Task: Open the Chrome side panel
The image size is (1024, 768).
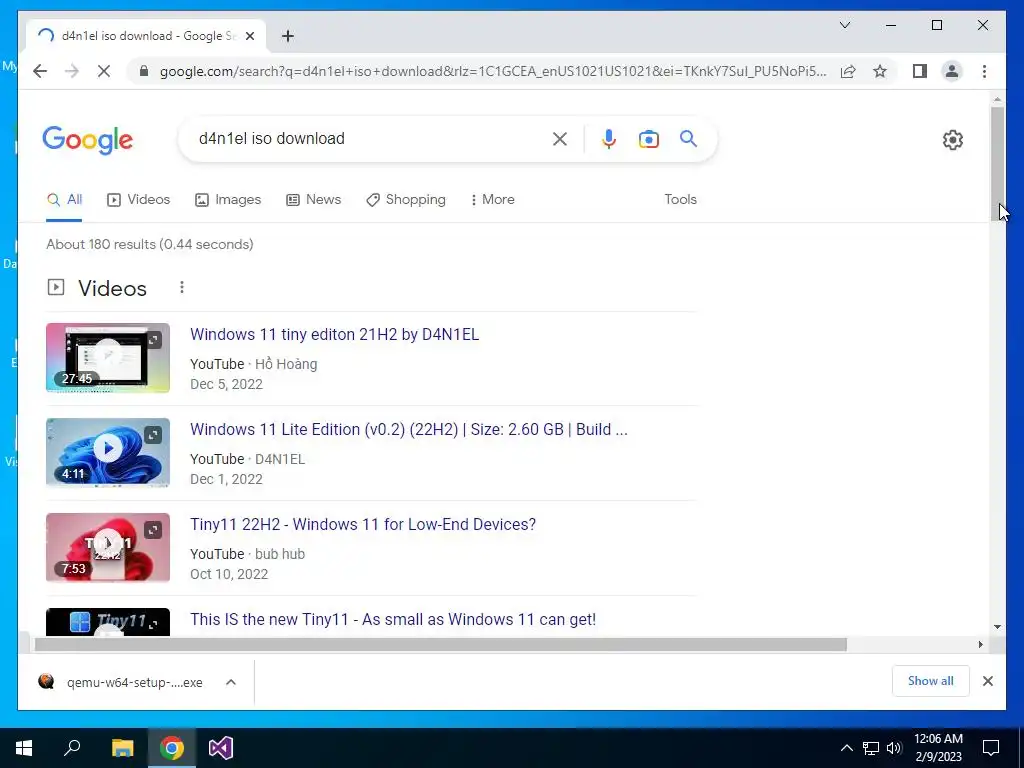Action: [x=920, y=71]
